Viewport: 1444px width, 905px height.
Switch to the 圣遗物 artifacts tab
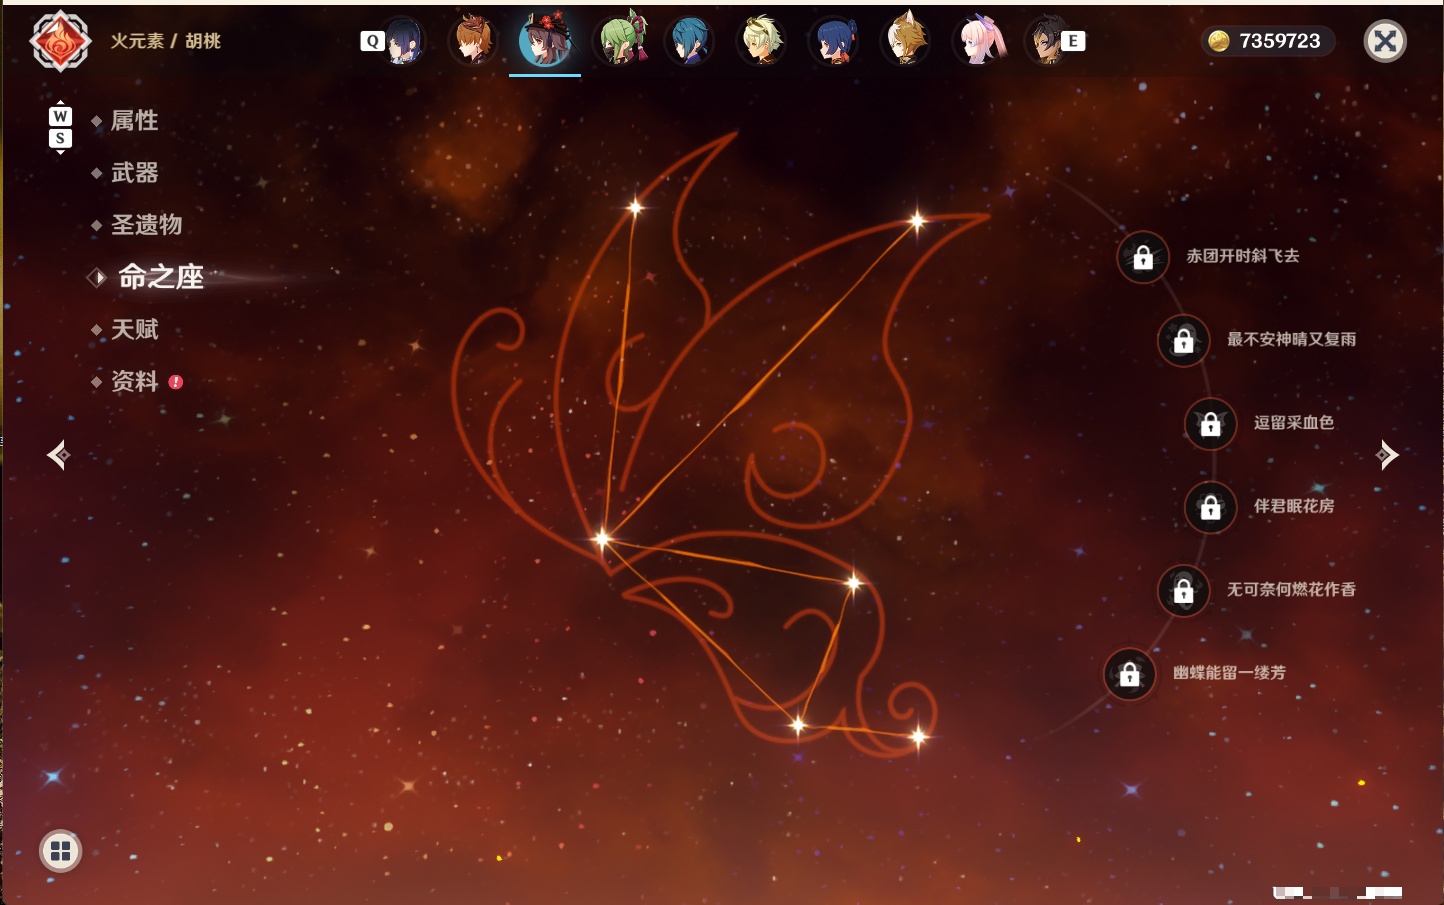146,225
